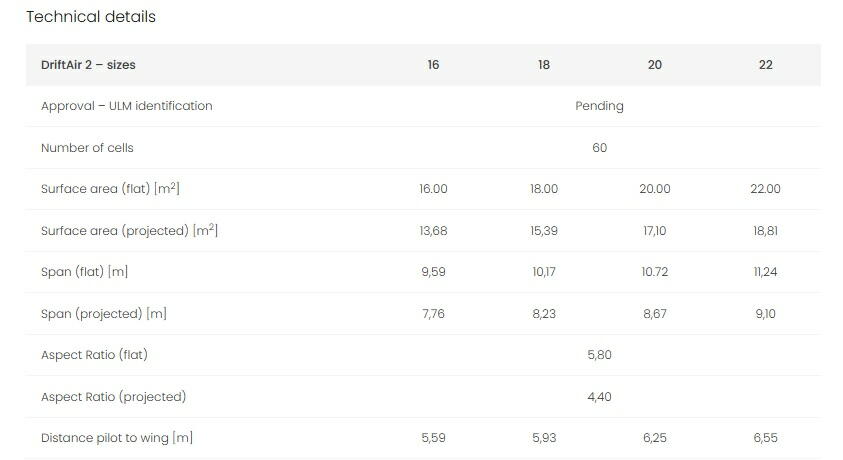The height and width of the screenshot is (460, 843).
Task: Click the Approval – ULM identification label
Action: click(x=126, y=106)
